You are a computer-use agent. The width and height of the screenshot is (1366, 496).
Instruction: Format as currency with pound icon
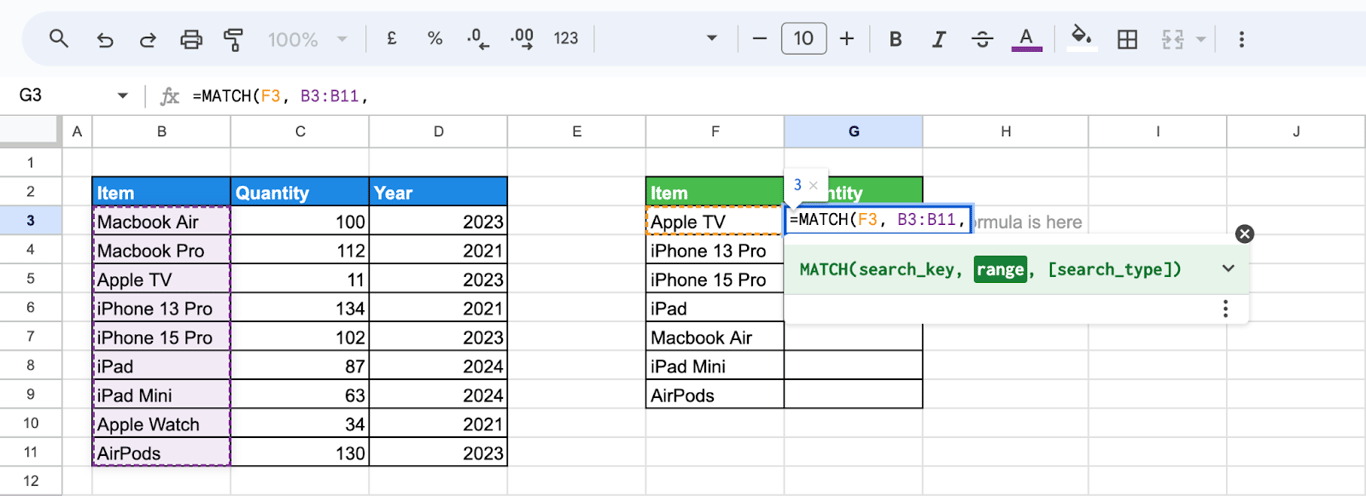pos(391,39)
